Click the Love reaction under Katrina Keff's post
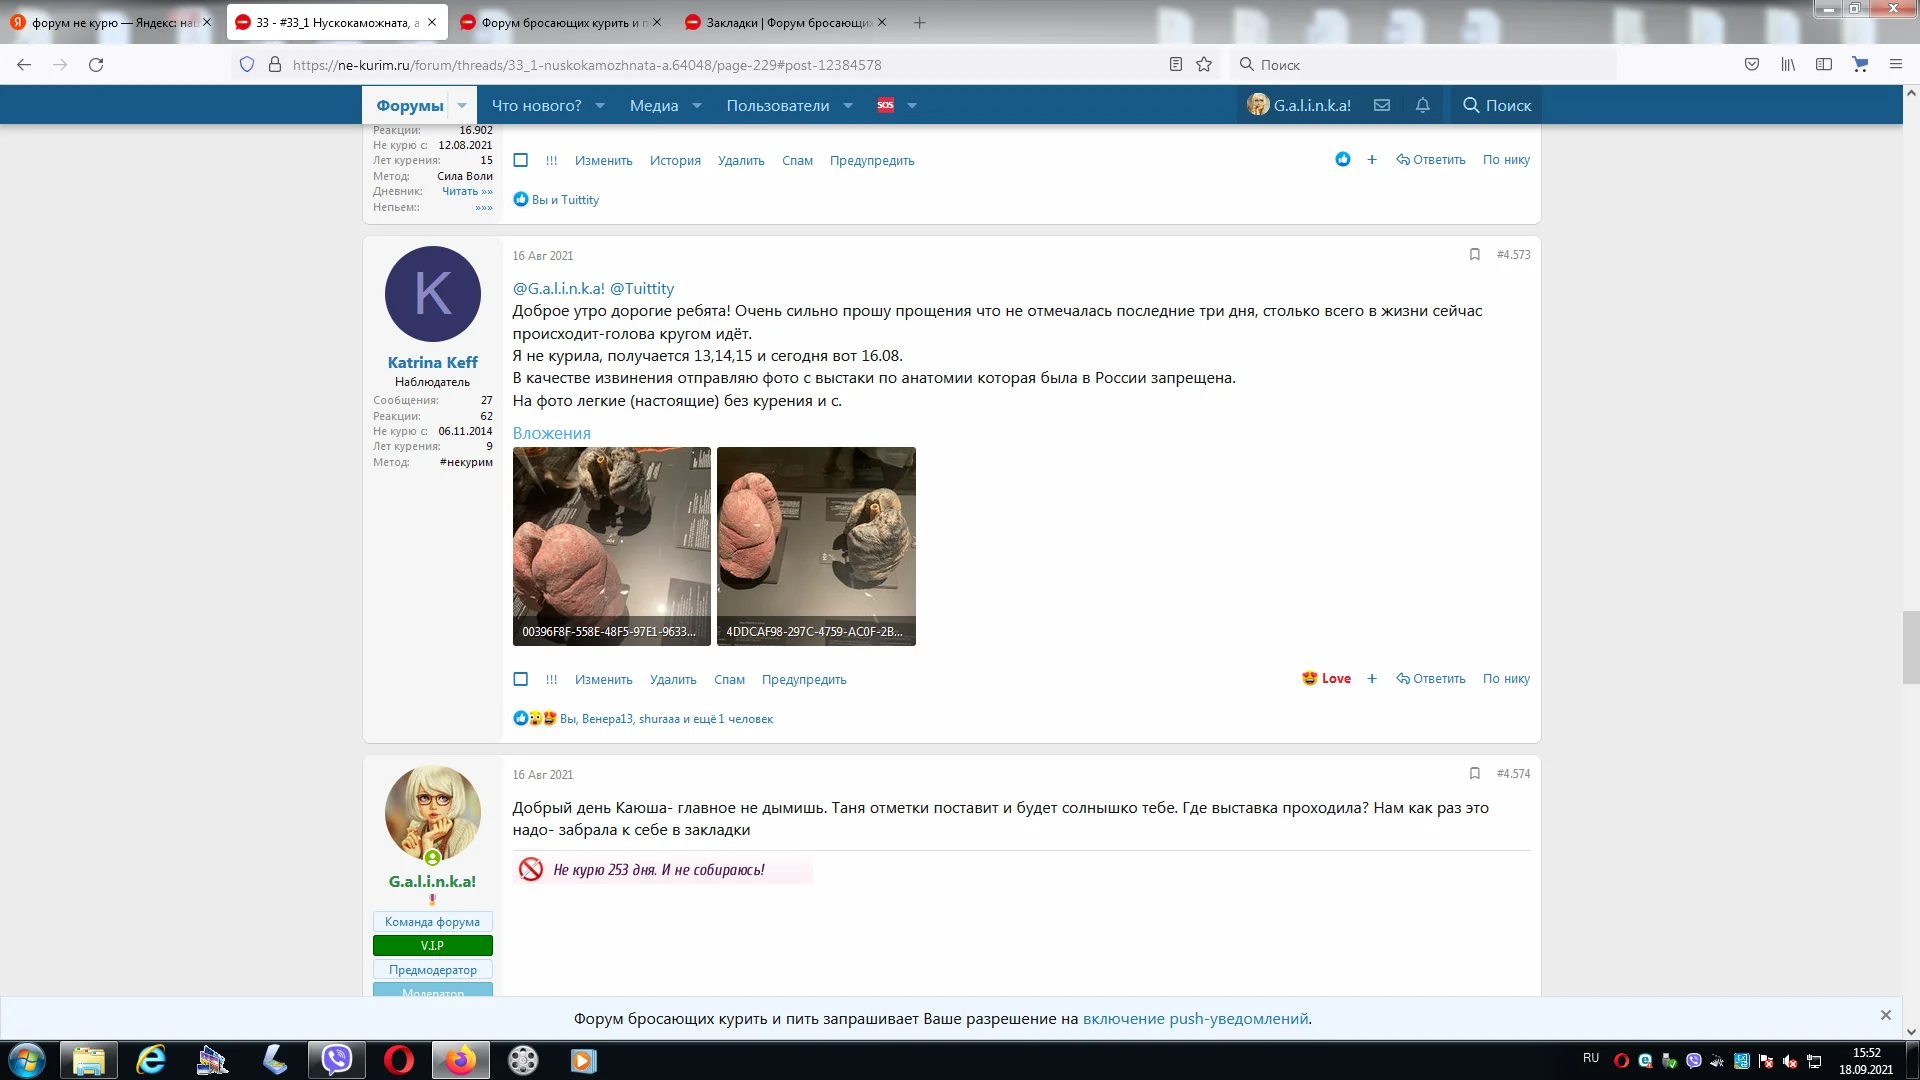Screen dimensions: 1920x1080 [x=1327, y=678]
